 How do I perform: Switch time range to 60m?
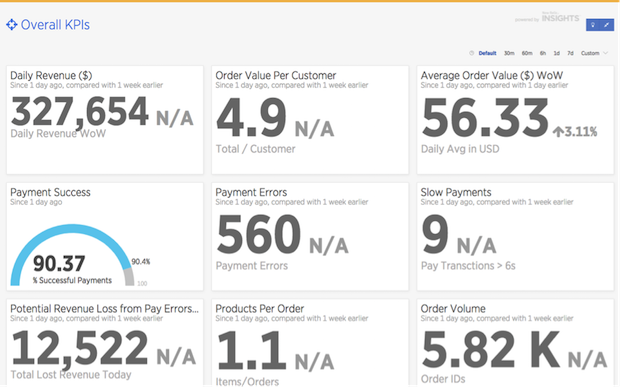[x=527, y=53]
